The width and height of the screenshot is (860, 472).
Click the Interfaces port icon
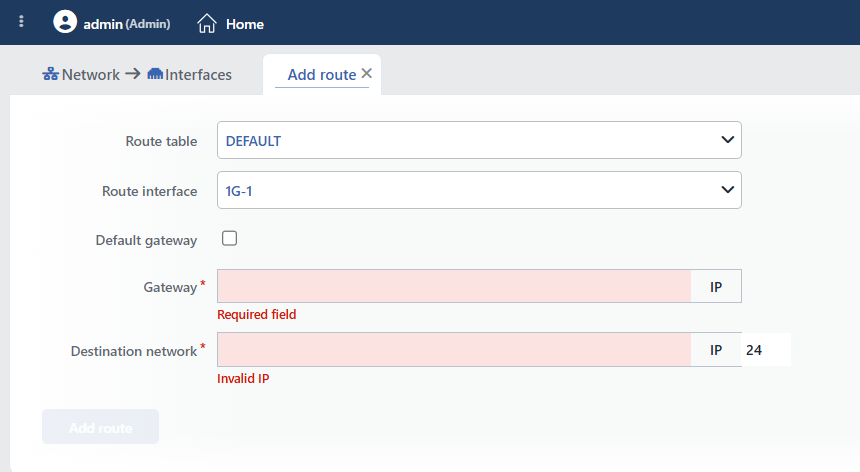tap(155, 73)
